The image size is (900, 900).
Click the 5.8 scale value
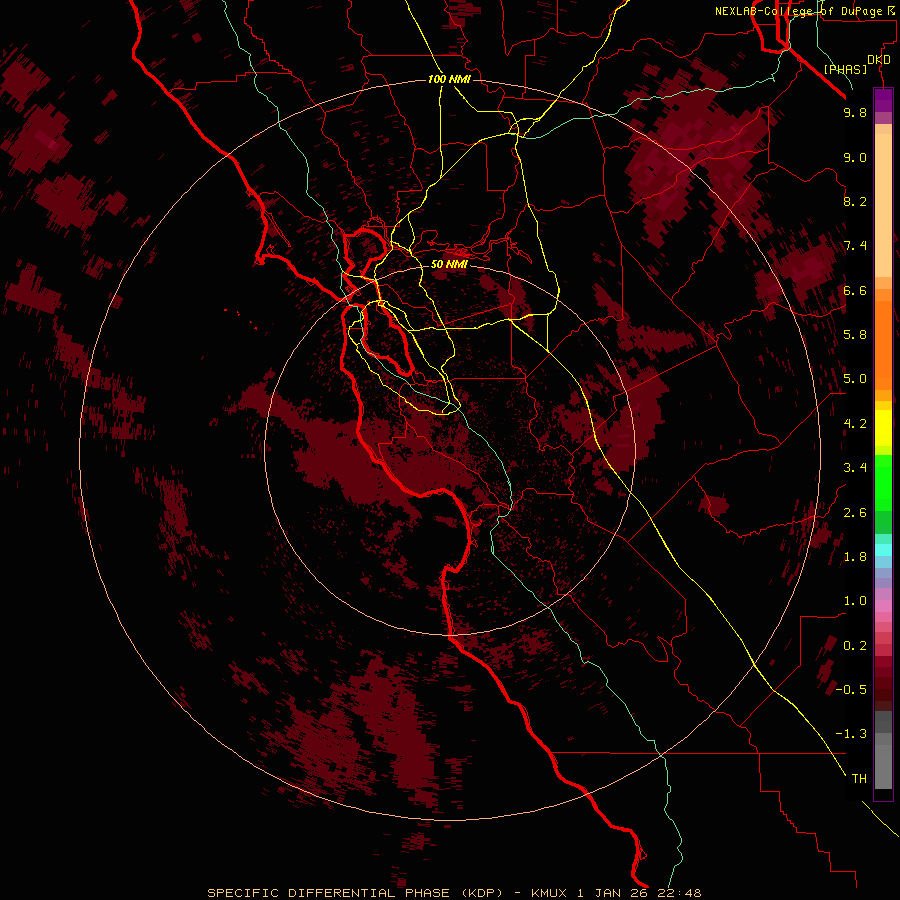pos(855,335)
